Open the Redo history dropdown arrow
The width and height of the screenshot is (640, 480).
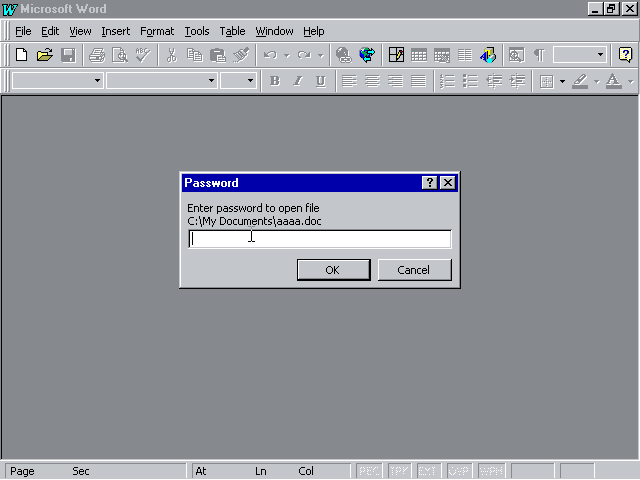[321, 55]
